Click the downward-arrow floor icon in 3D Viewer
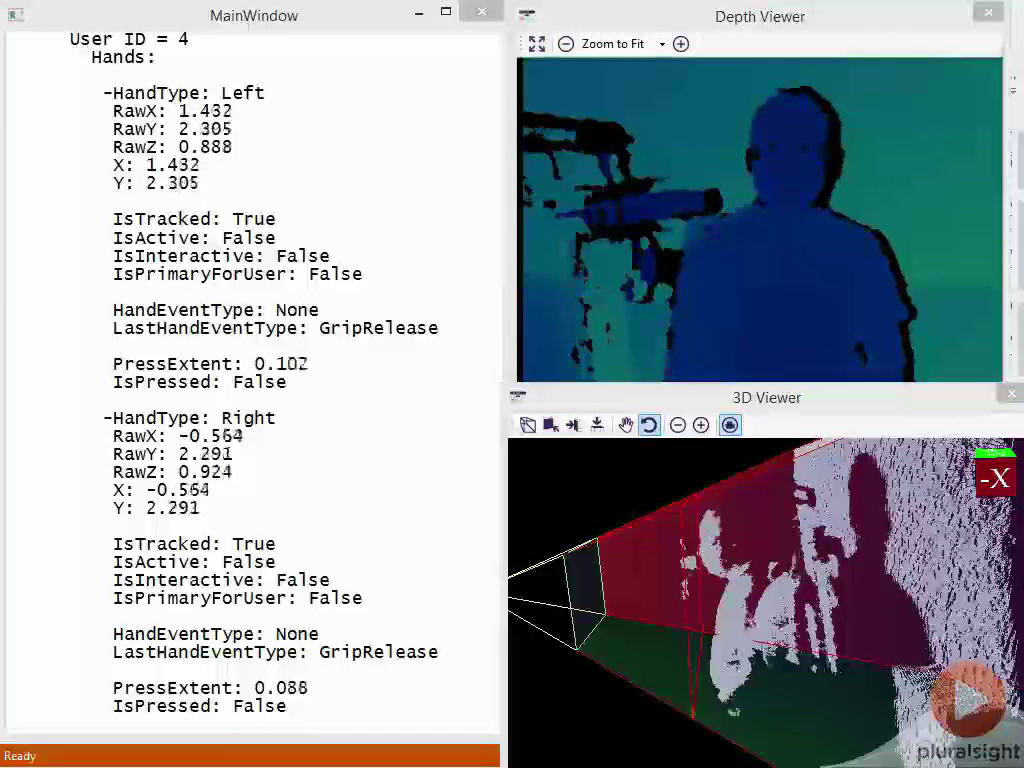Image resolution: width=1024 pixels, height=768 pixels. [597, 425]
